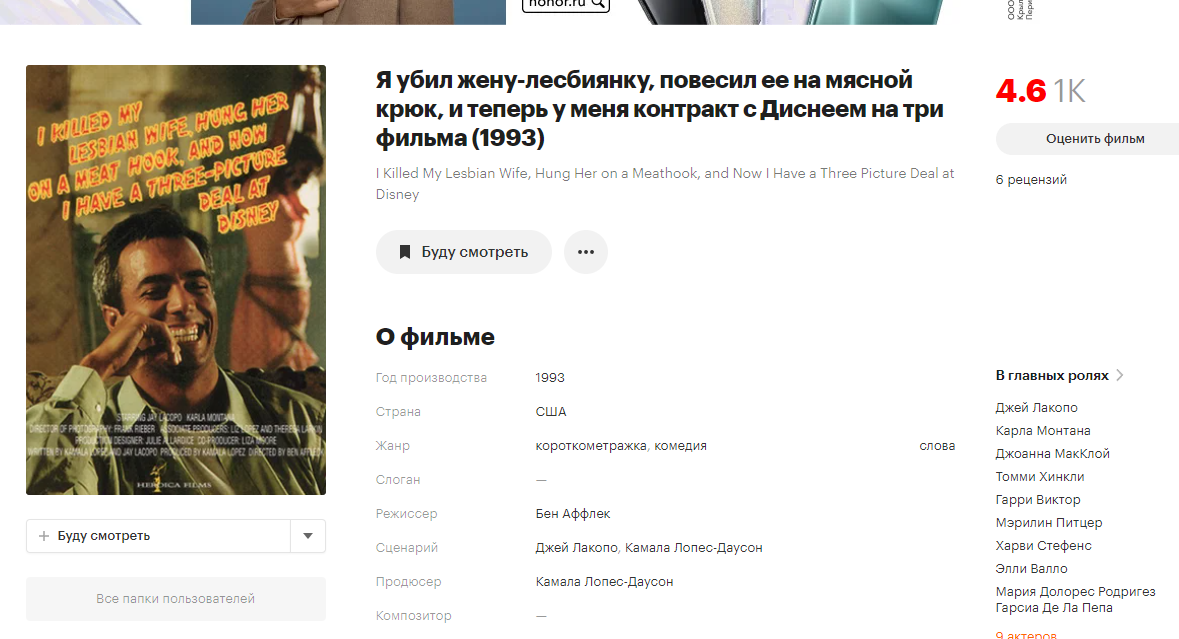Image resolution: width=1179 pixels, height=639 pixels.
Task: Open actor Мария Долорес Родригез Гарсиа page
Action: click(1075, 599)
